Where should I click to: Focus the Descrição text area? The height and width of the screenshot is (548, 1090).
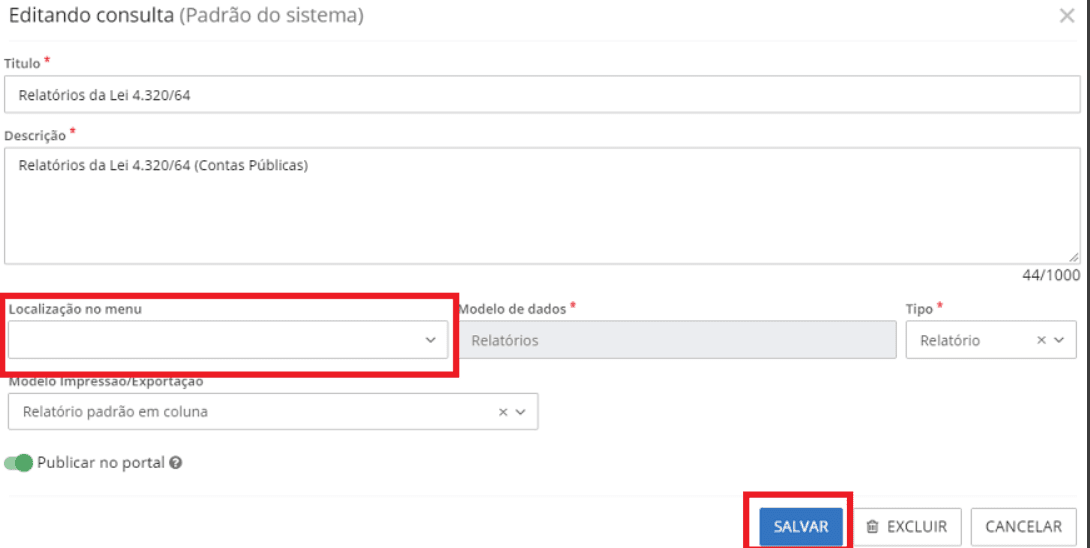point(541,205)
